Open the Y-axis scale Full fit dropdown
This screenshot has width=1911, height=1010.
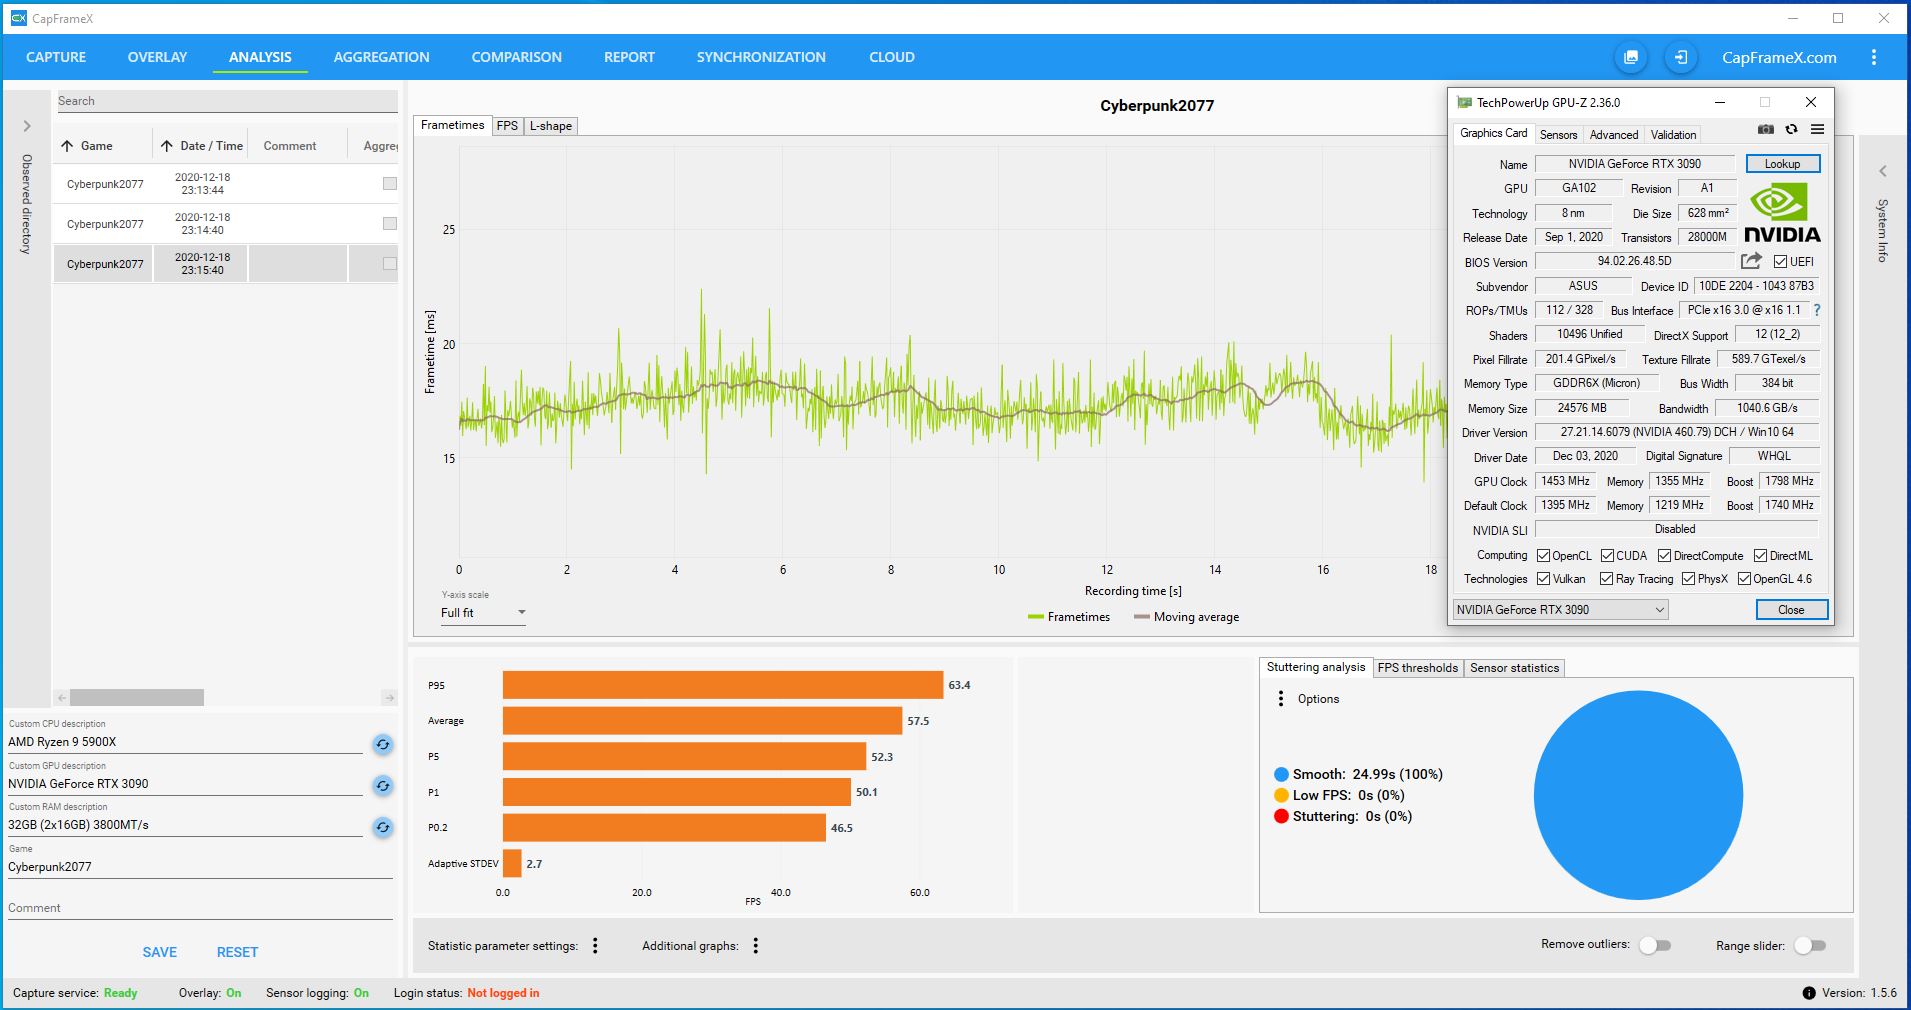coord(483,613)
